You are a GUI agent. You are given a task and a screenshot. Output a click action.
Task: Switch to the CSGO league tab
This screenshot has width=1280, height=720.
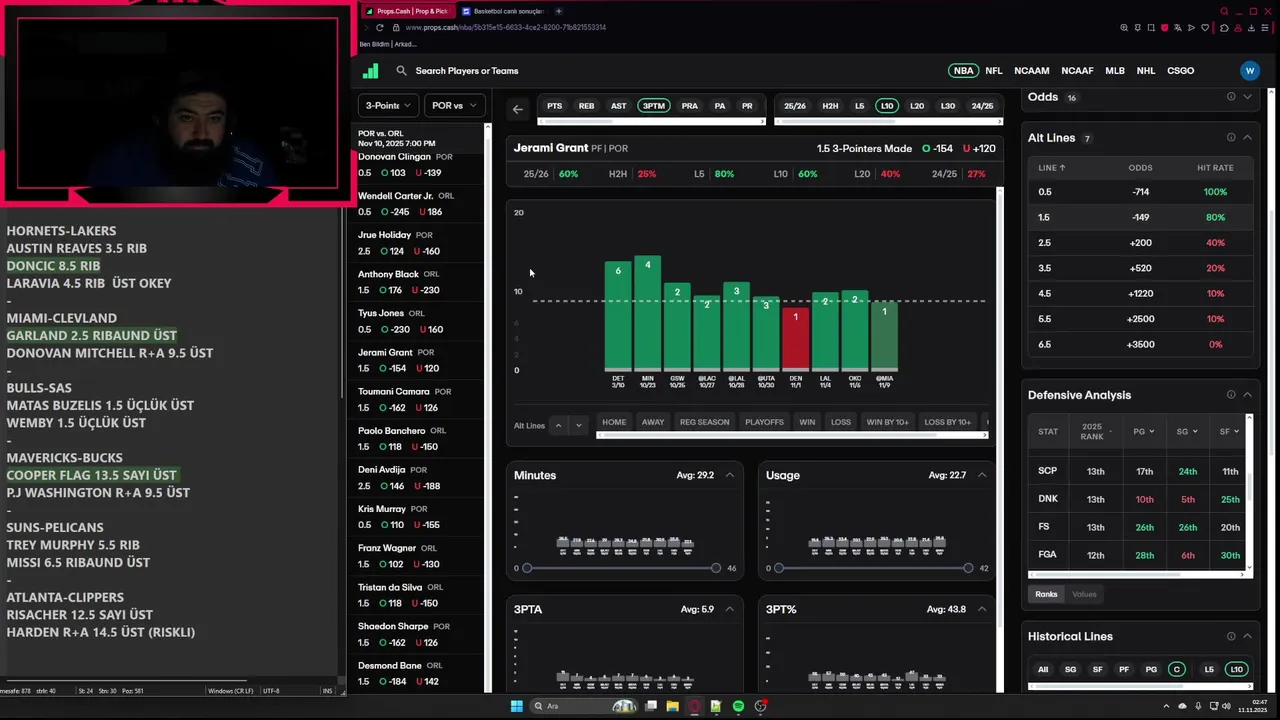(x=1180, y=71)
